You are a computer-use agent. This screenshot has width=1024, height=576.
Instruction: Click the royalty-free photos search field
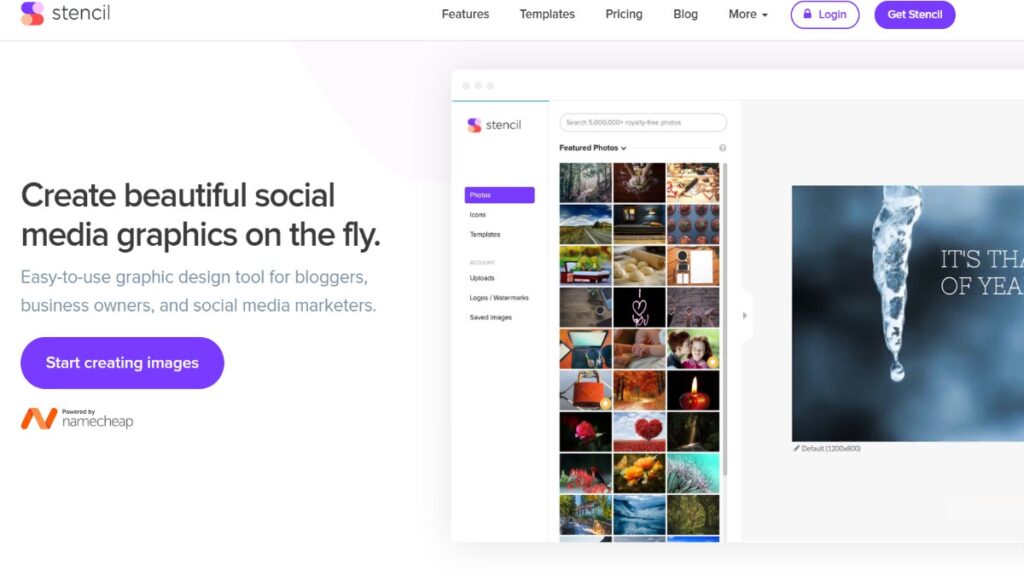643,123
